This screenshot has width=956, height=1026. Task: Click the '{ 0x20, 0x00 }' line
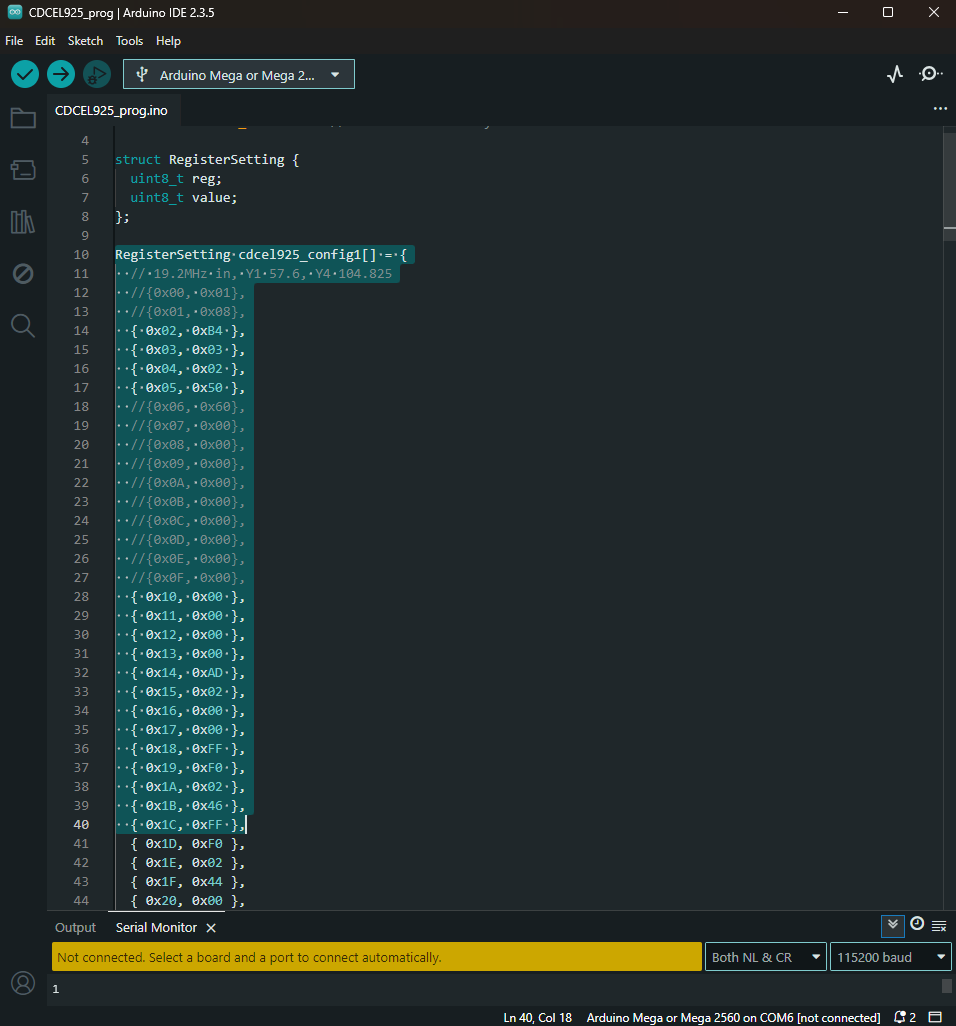click(187, 900)
